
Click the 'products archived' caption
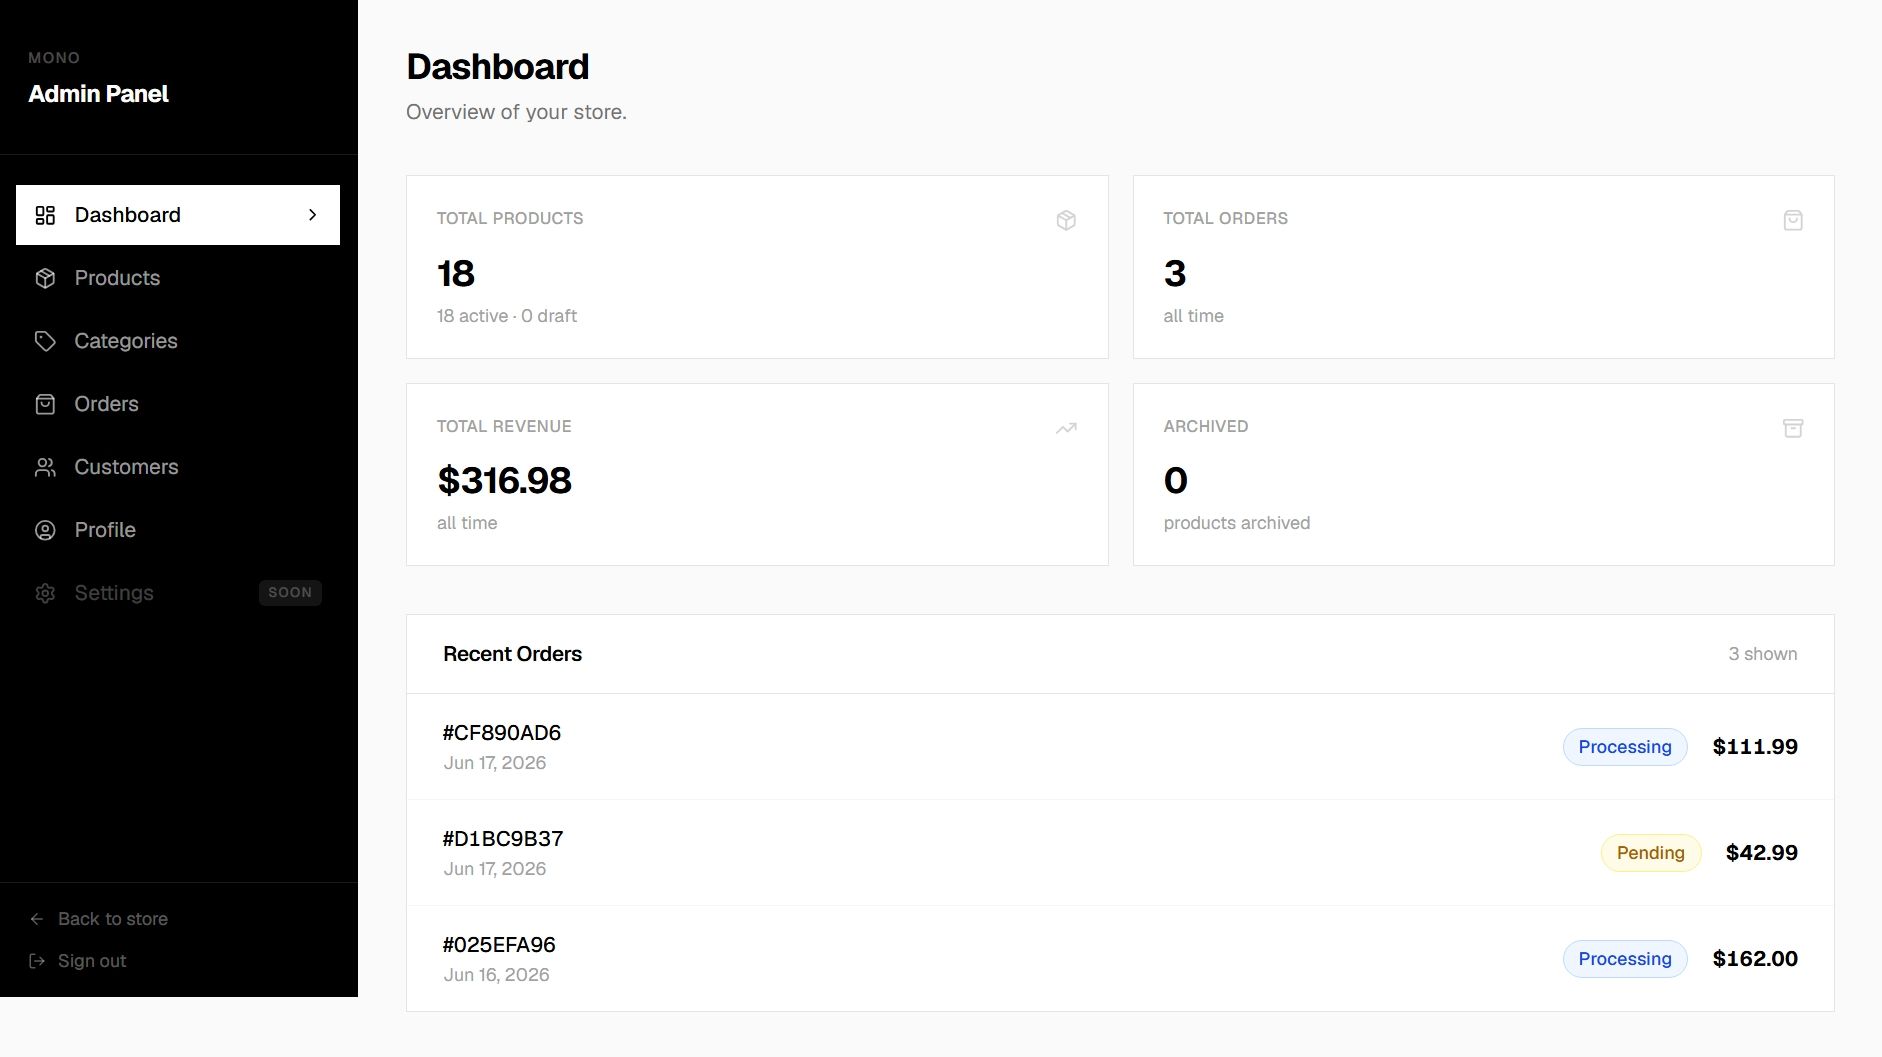1237,523
